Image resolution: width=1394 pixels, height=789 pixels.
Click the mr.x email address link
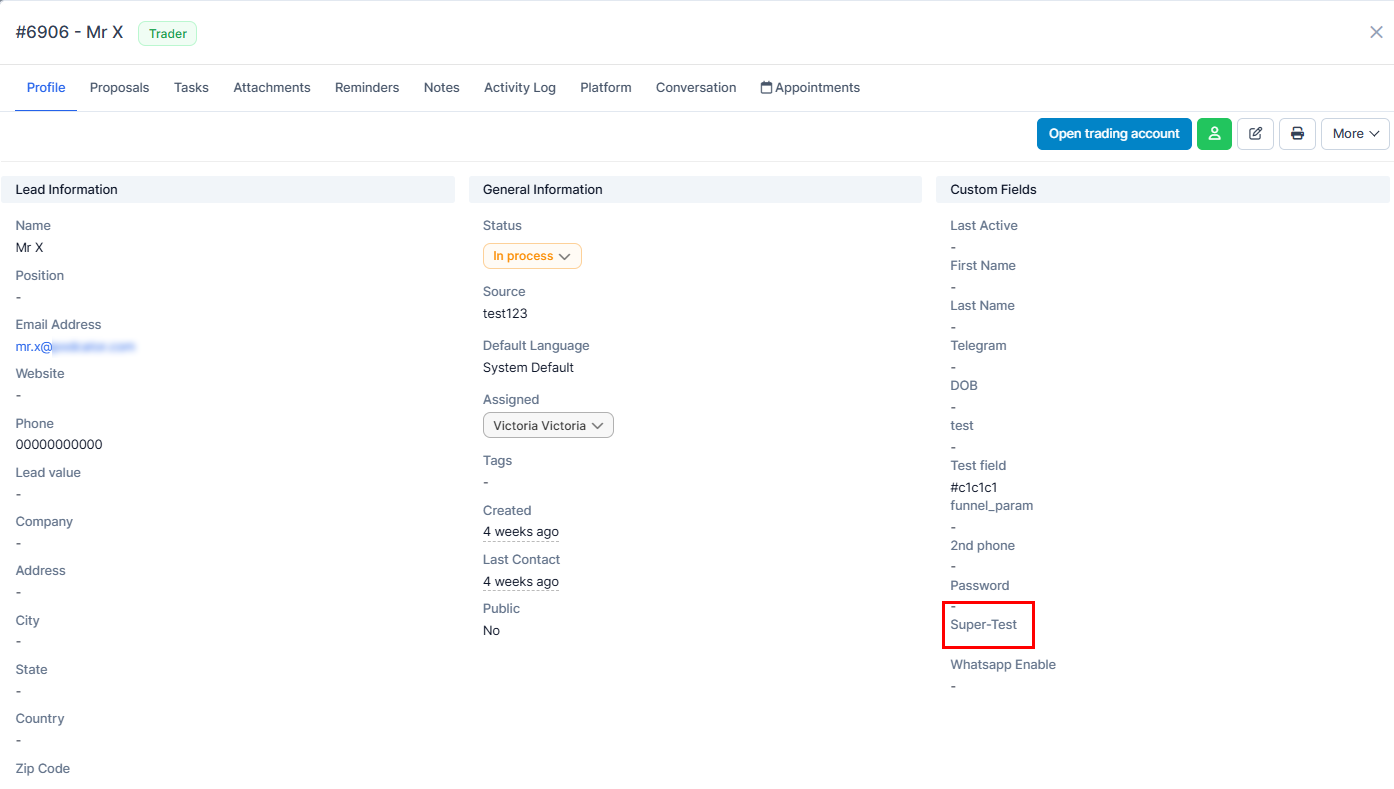[75, 347]
